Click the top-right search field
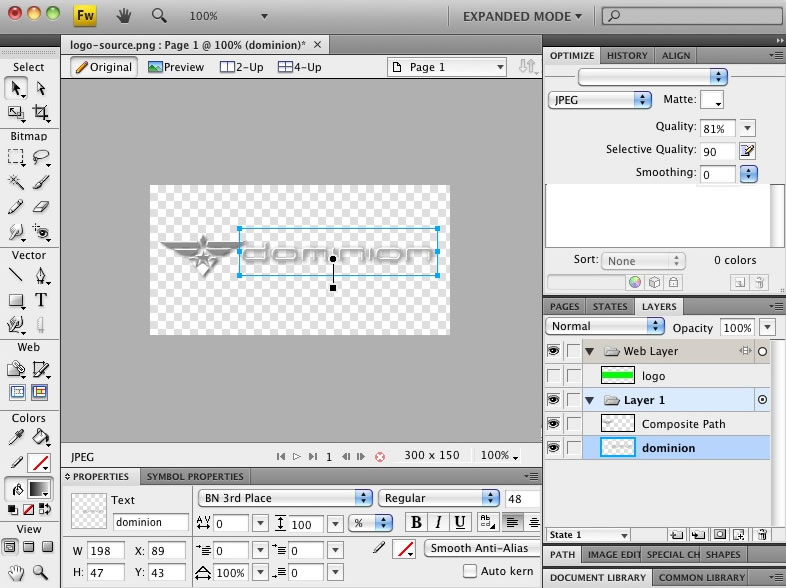 coord(693,16)
